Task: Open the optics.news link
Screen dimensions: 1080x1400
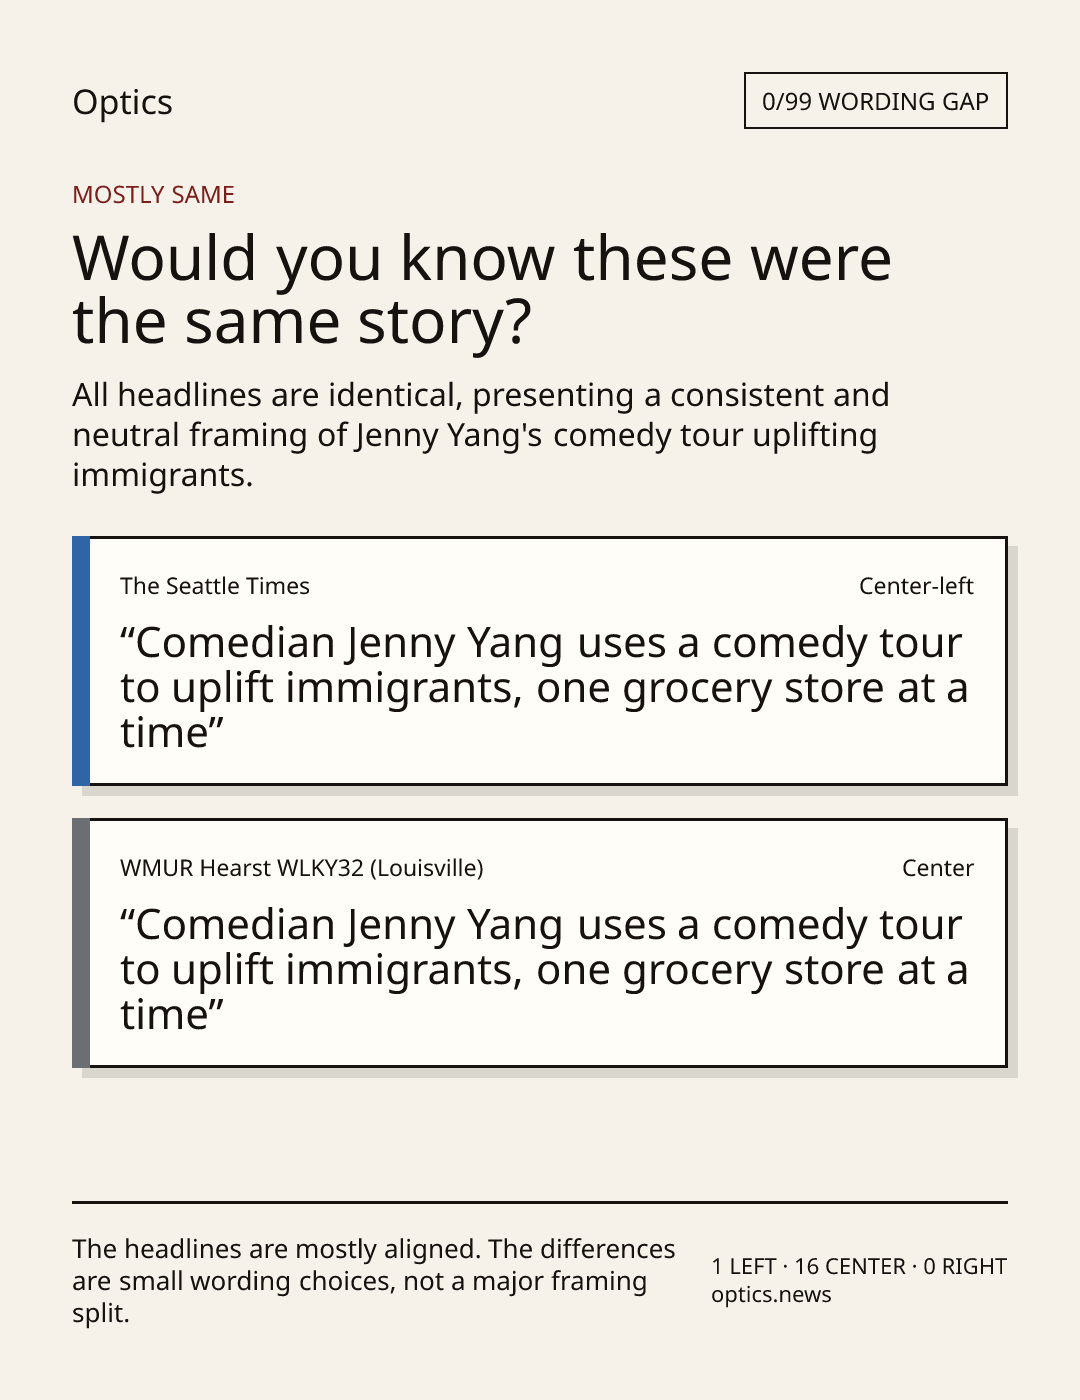Action: [771, 1294]
